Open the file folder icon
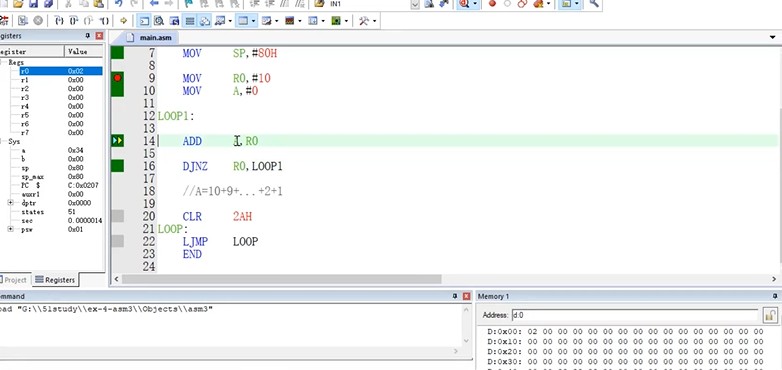Image resolution: width=782 pixels, height=370 pixels. click(x=18, y=4)
